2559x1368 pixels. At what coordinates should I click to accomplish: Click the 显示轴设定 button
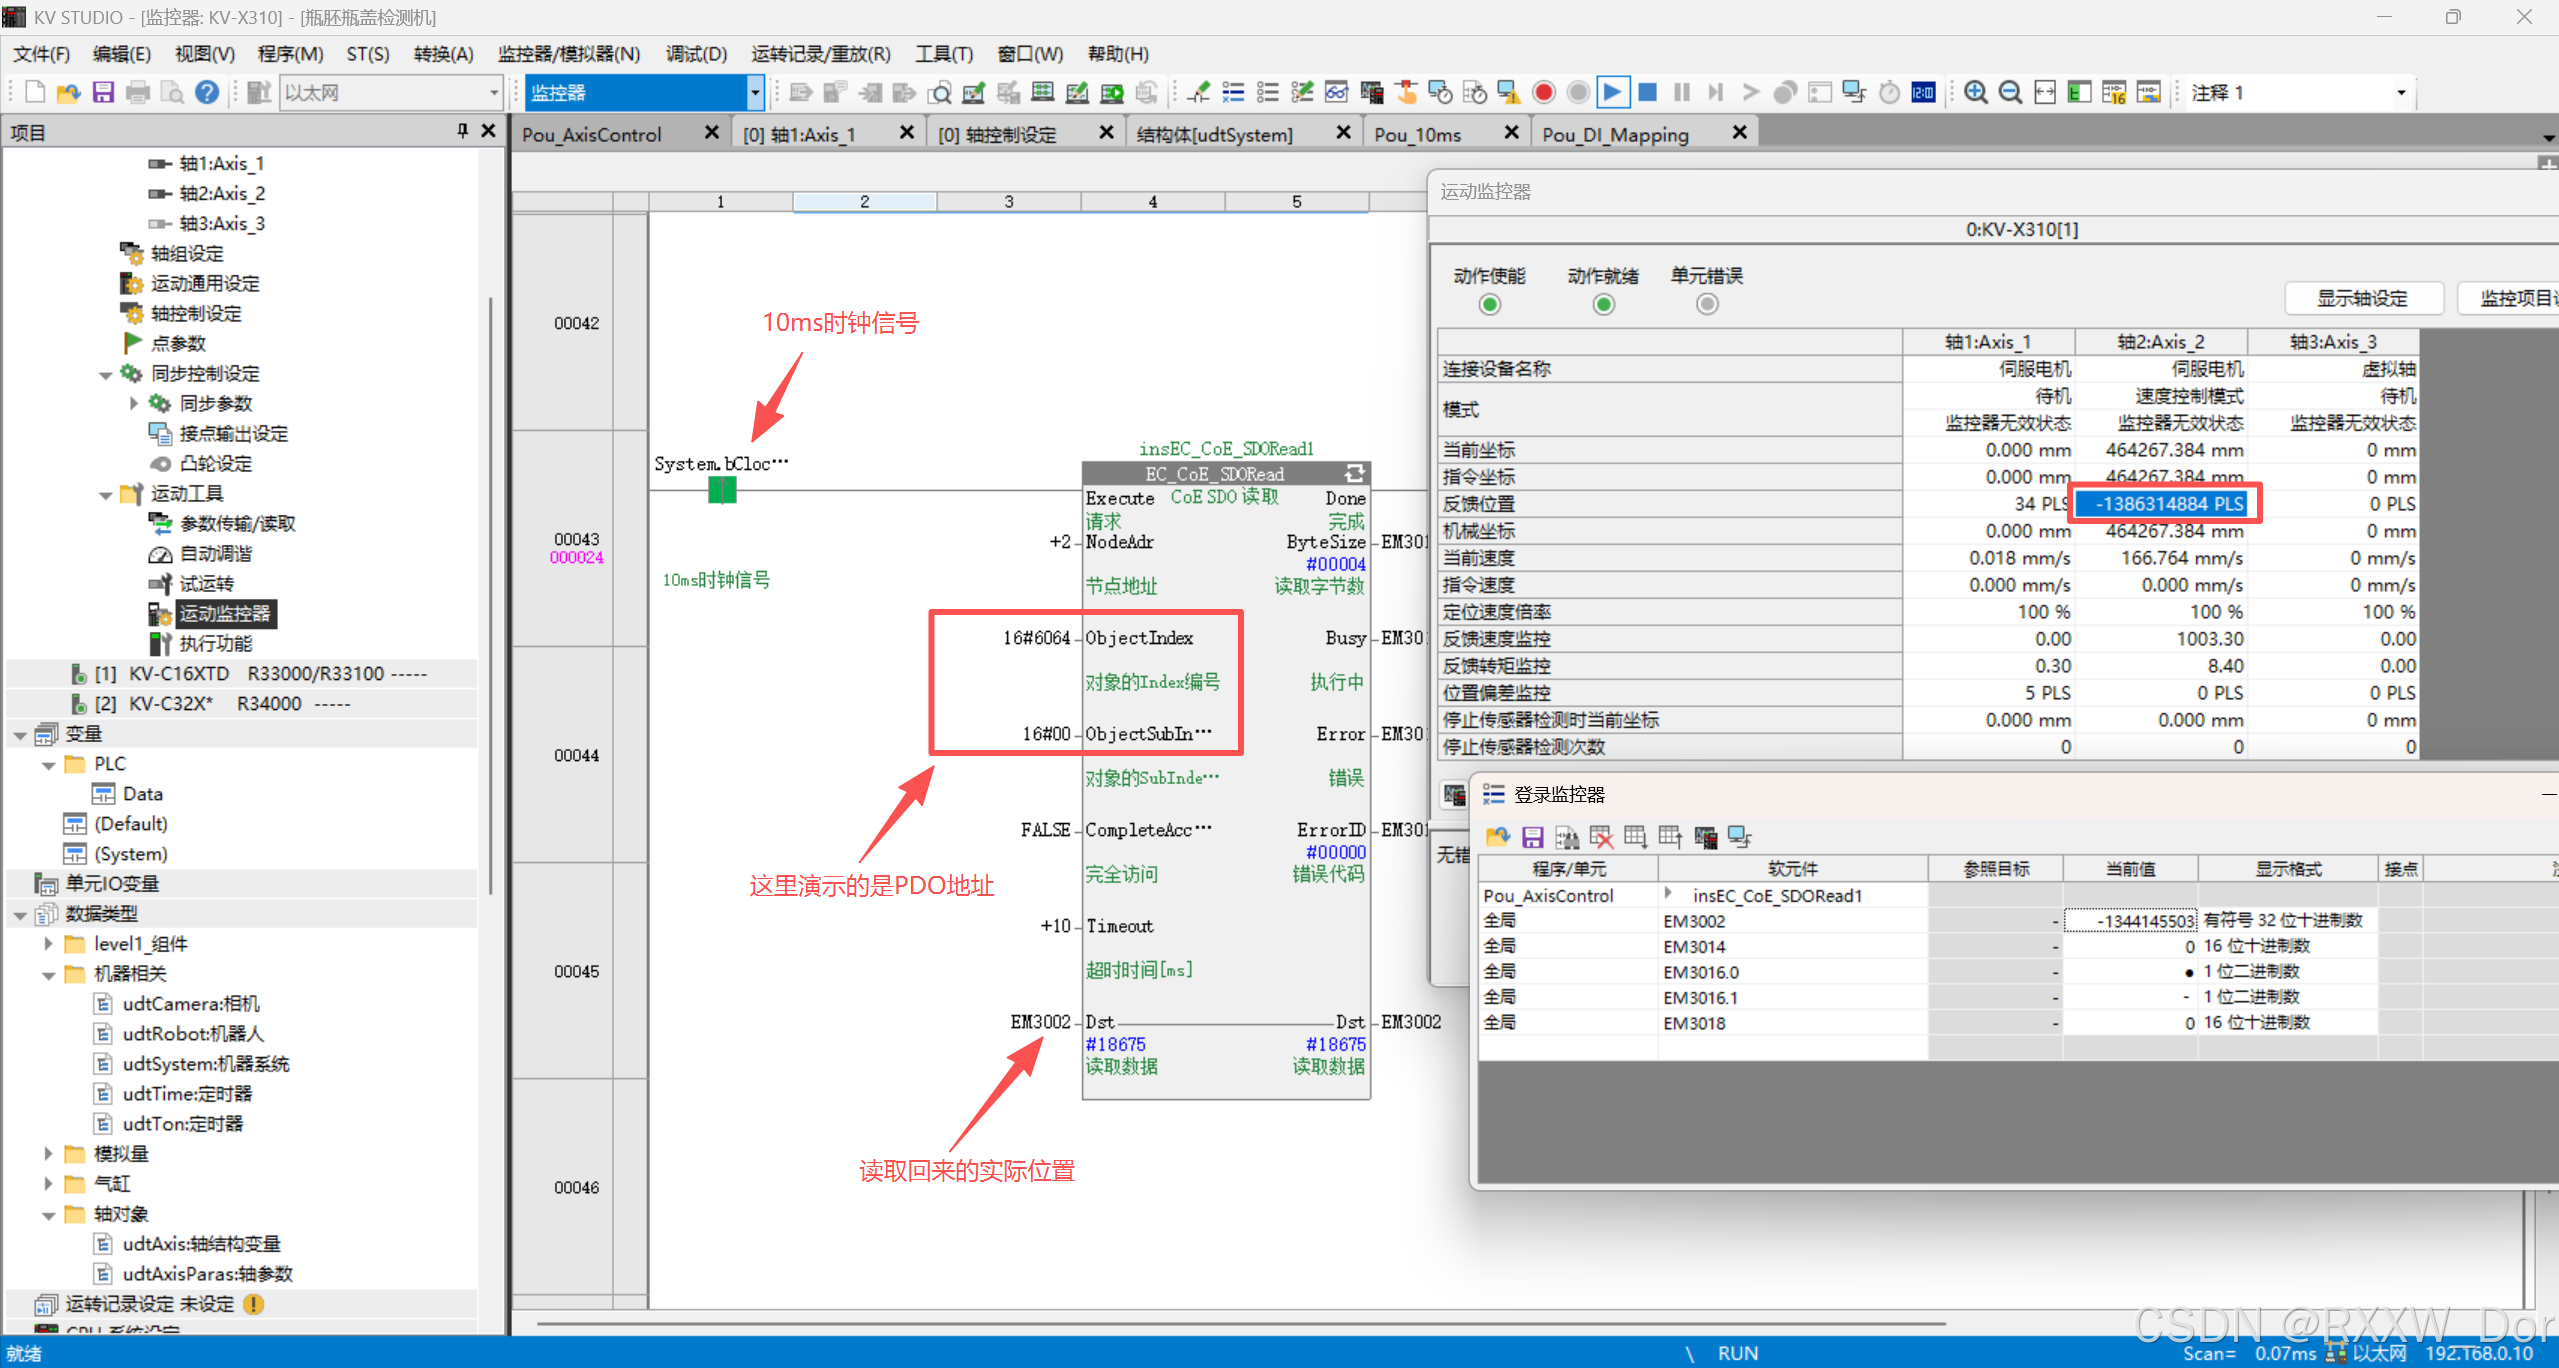click(x=2362, y=298)
